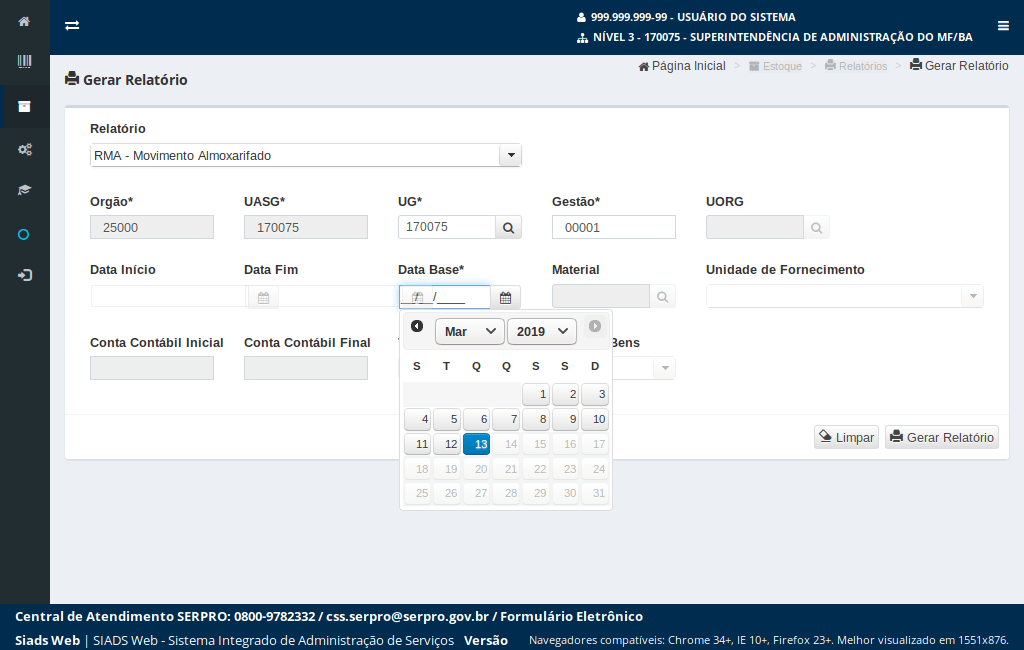Select day 12 in the calendar
The image size is (1024, 650).
click(x=447, y=444)
